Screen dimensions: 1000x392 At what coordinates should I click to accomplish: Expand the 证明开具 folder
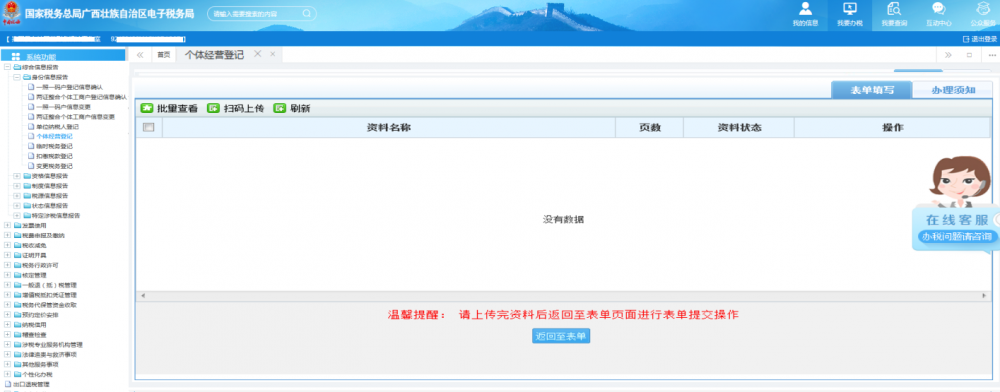pyautogui.click(x=7, y=255)
